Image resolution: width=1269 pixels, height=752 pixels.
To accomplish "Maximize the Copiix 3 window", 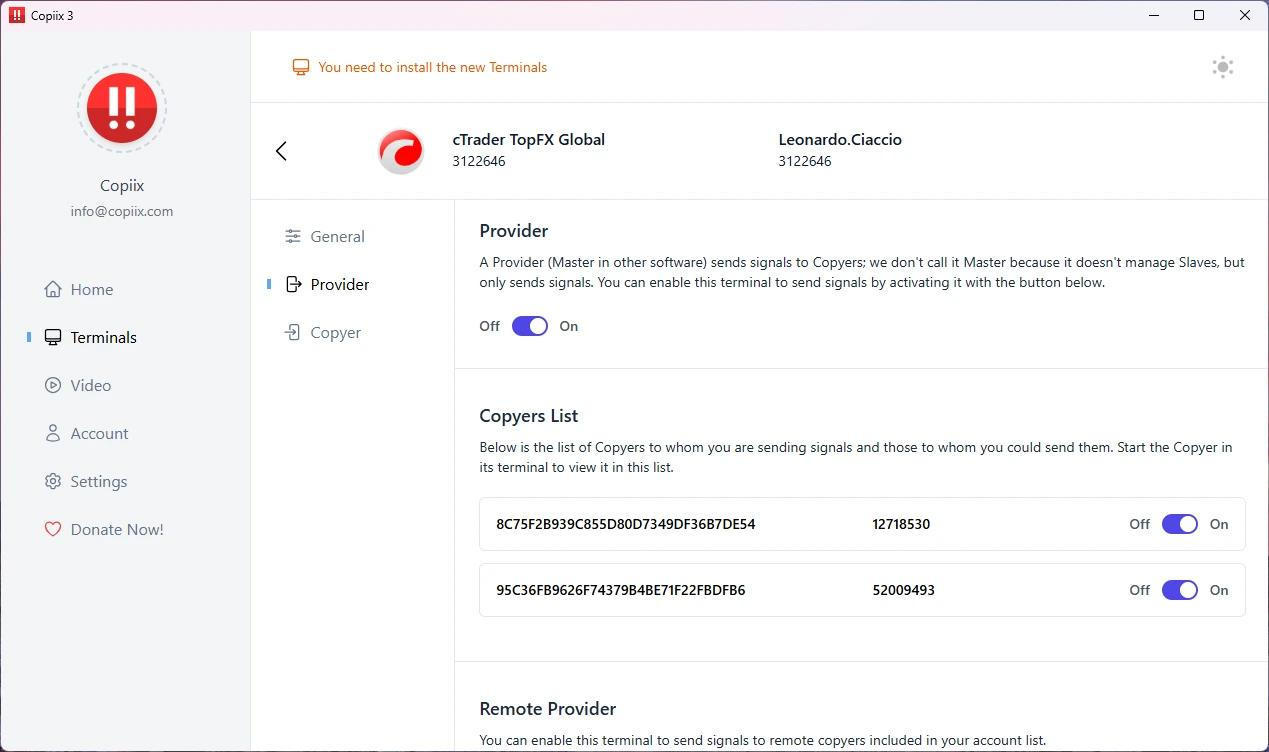I will pos(1199,15).
